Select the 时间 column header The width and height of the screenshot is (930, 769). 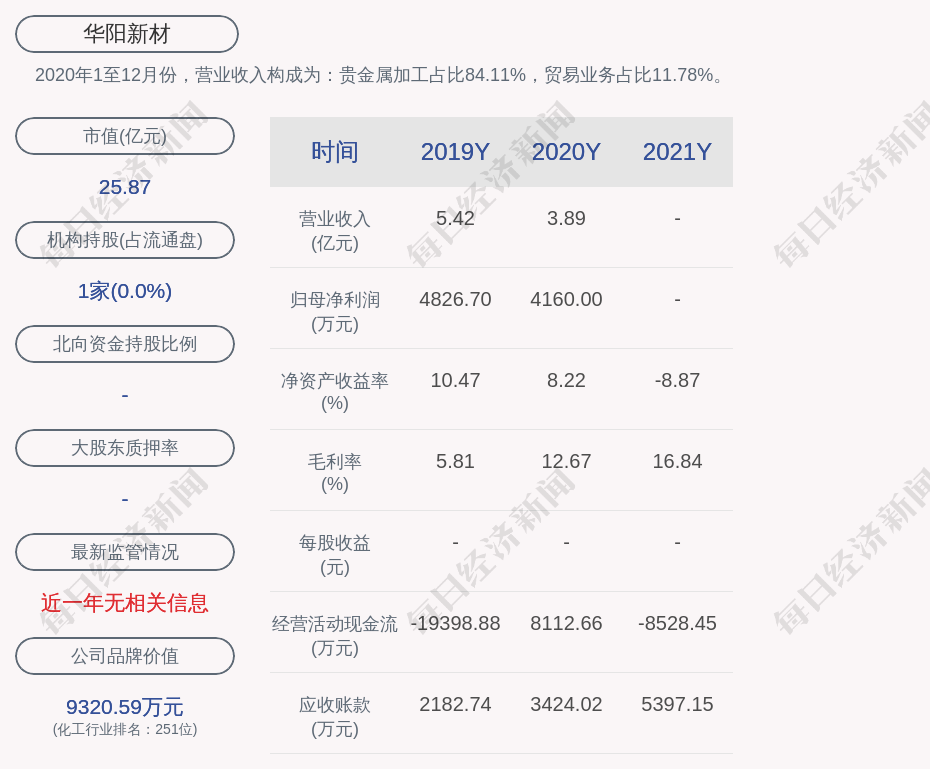pos(335,152)
